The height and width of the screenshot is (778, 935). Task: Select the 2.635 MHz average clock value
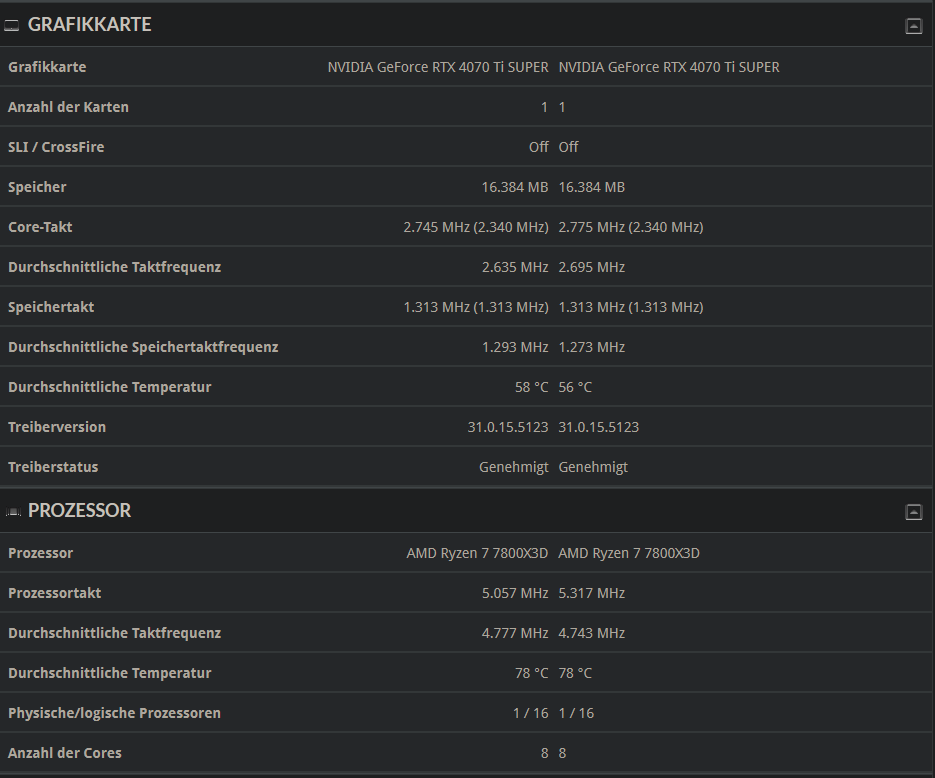[x=515, y=267]
